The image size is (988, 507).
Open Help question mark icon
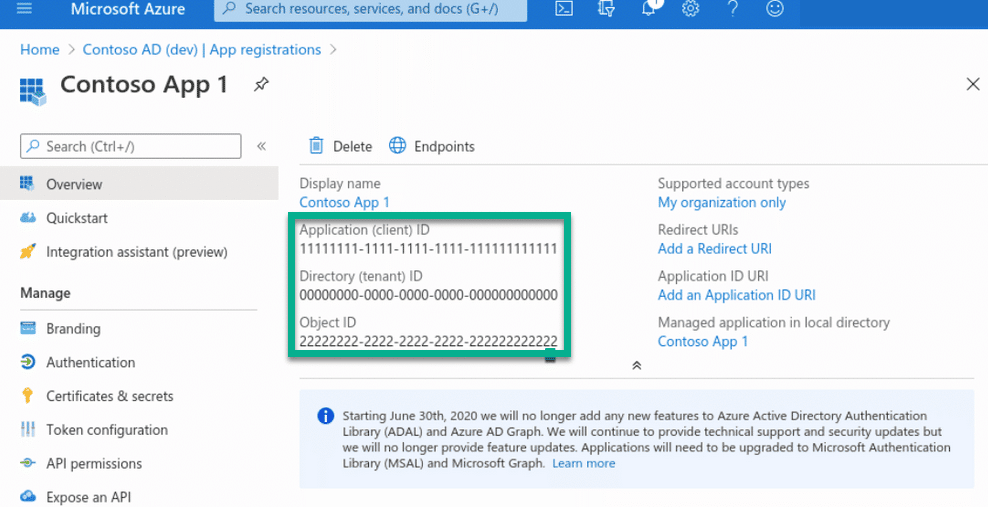click(732, 8)
